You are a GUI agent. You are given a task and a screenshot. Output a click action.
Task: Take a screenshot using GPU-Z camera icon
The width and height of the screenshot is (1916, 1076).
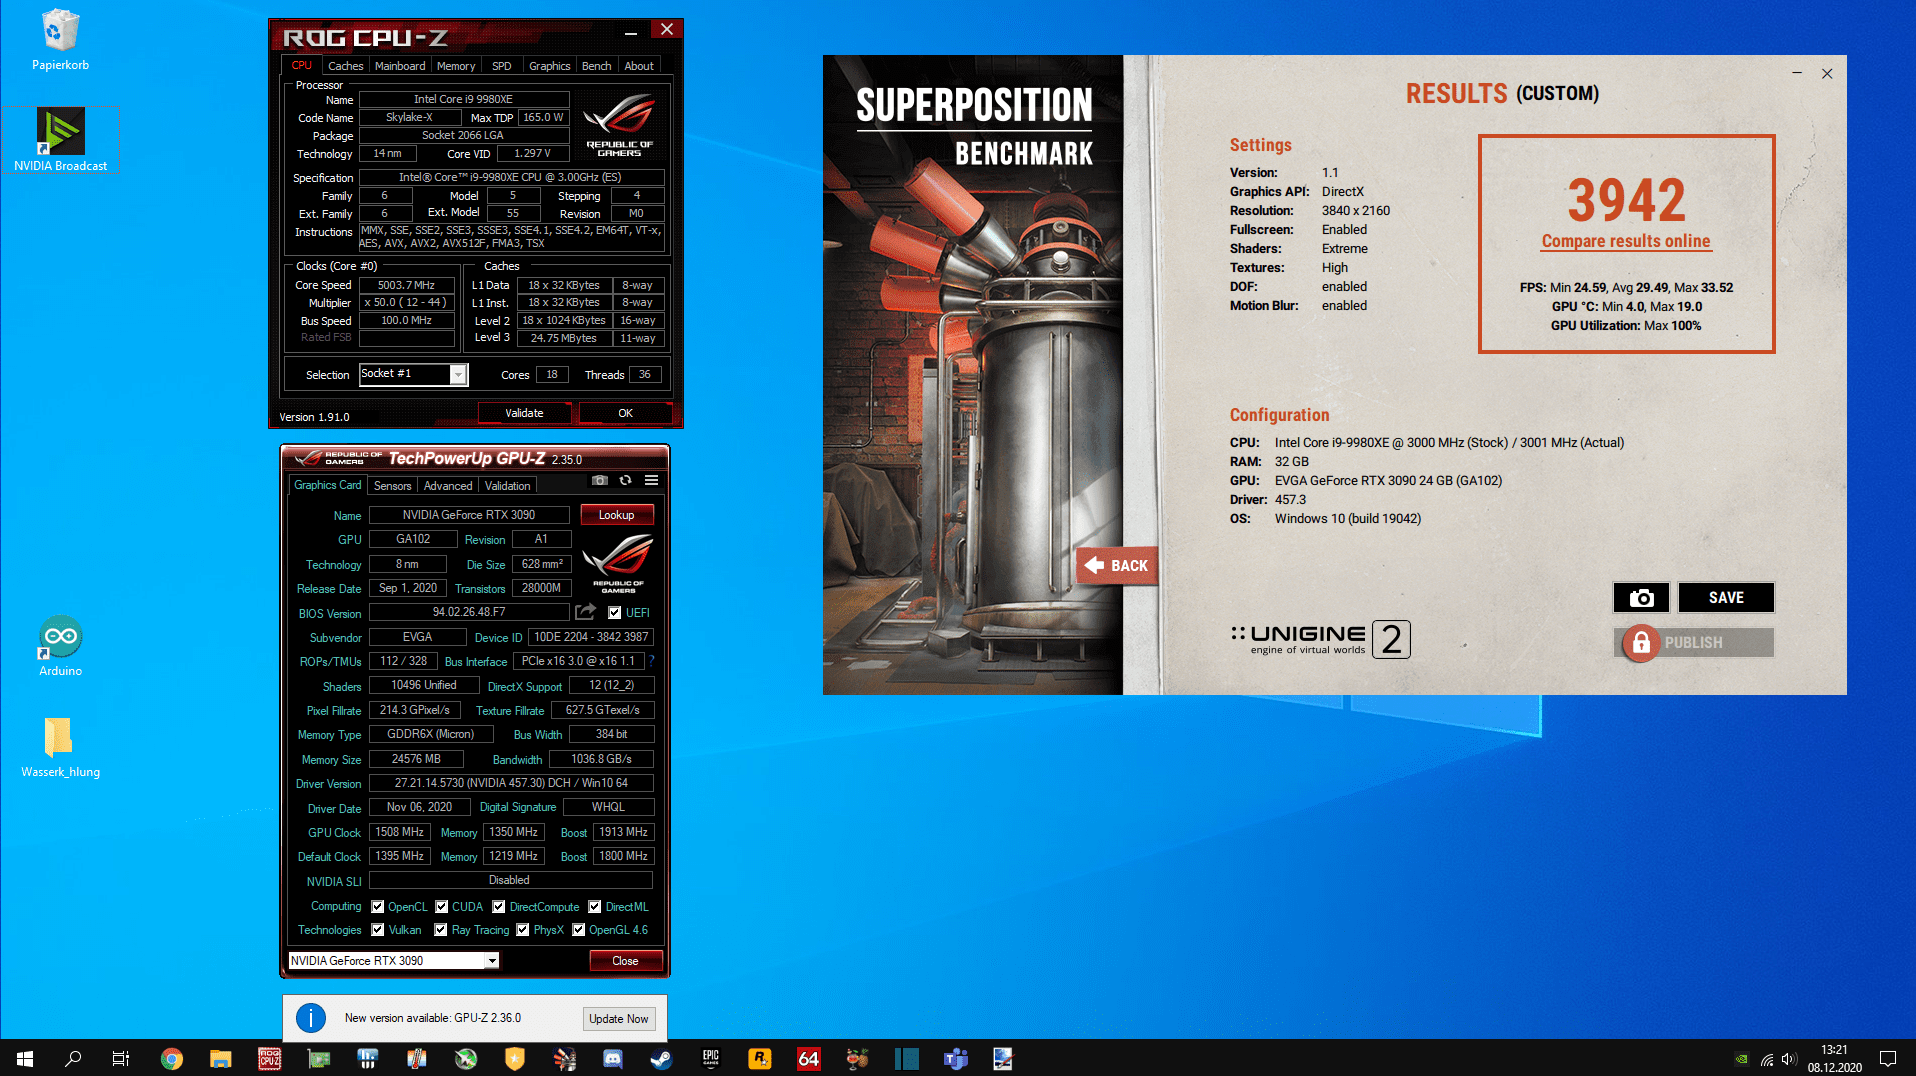pyautogui.click(x=600, y=480)
